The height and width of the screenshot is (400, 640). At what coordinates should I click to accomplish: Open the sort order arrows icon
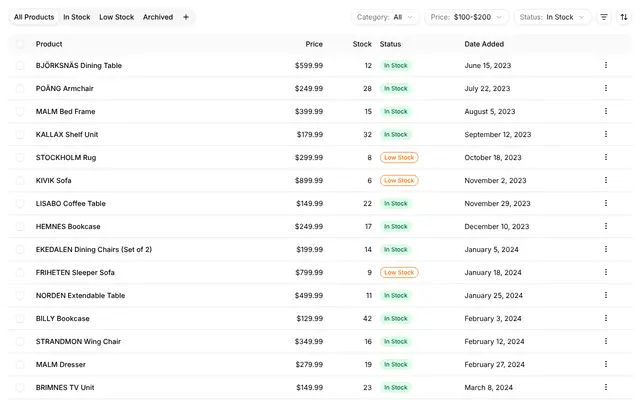click(624, 17)
